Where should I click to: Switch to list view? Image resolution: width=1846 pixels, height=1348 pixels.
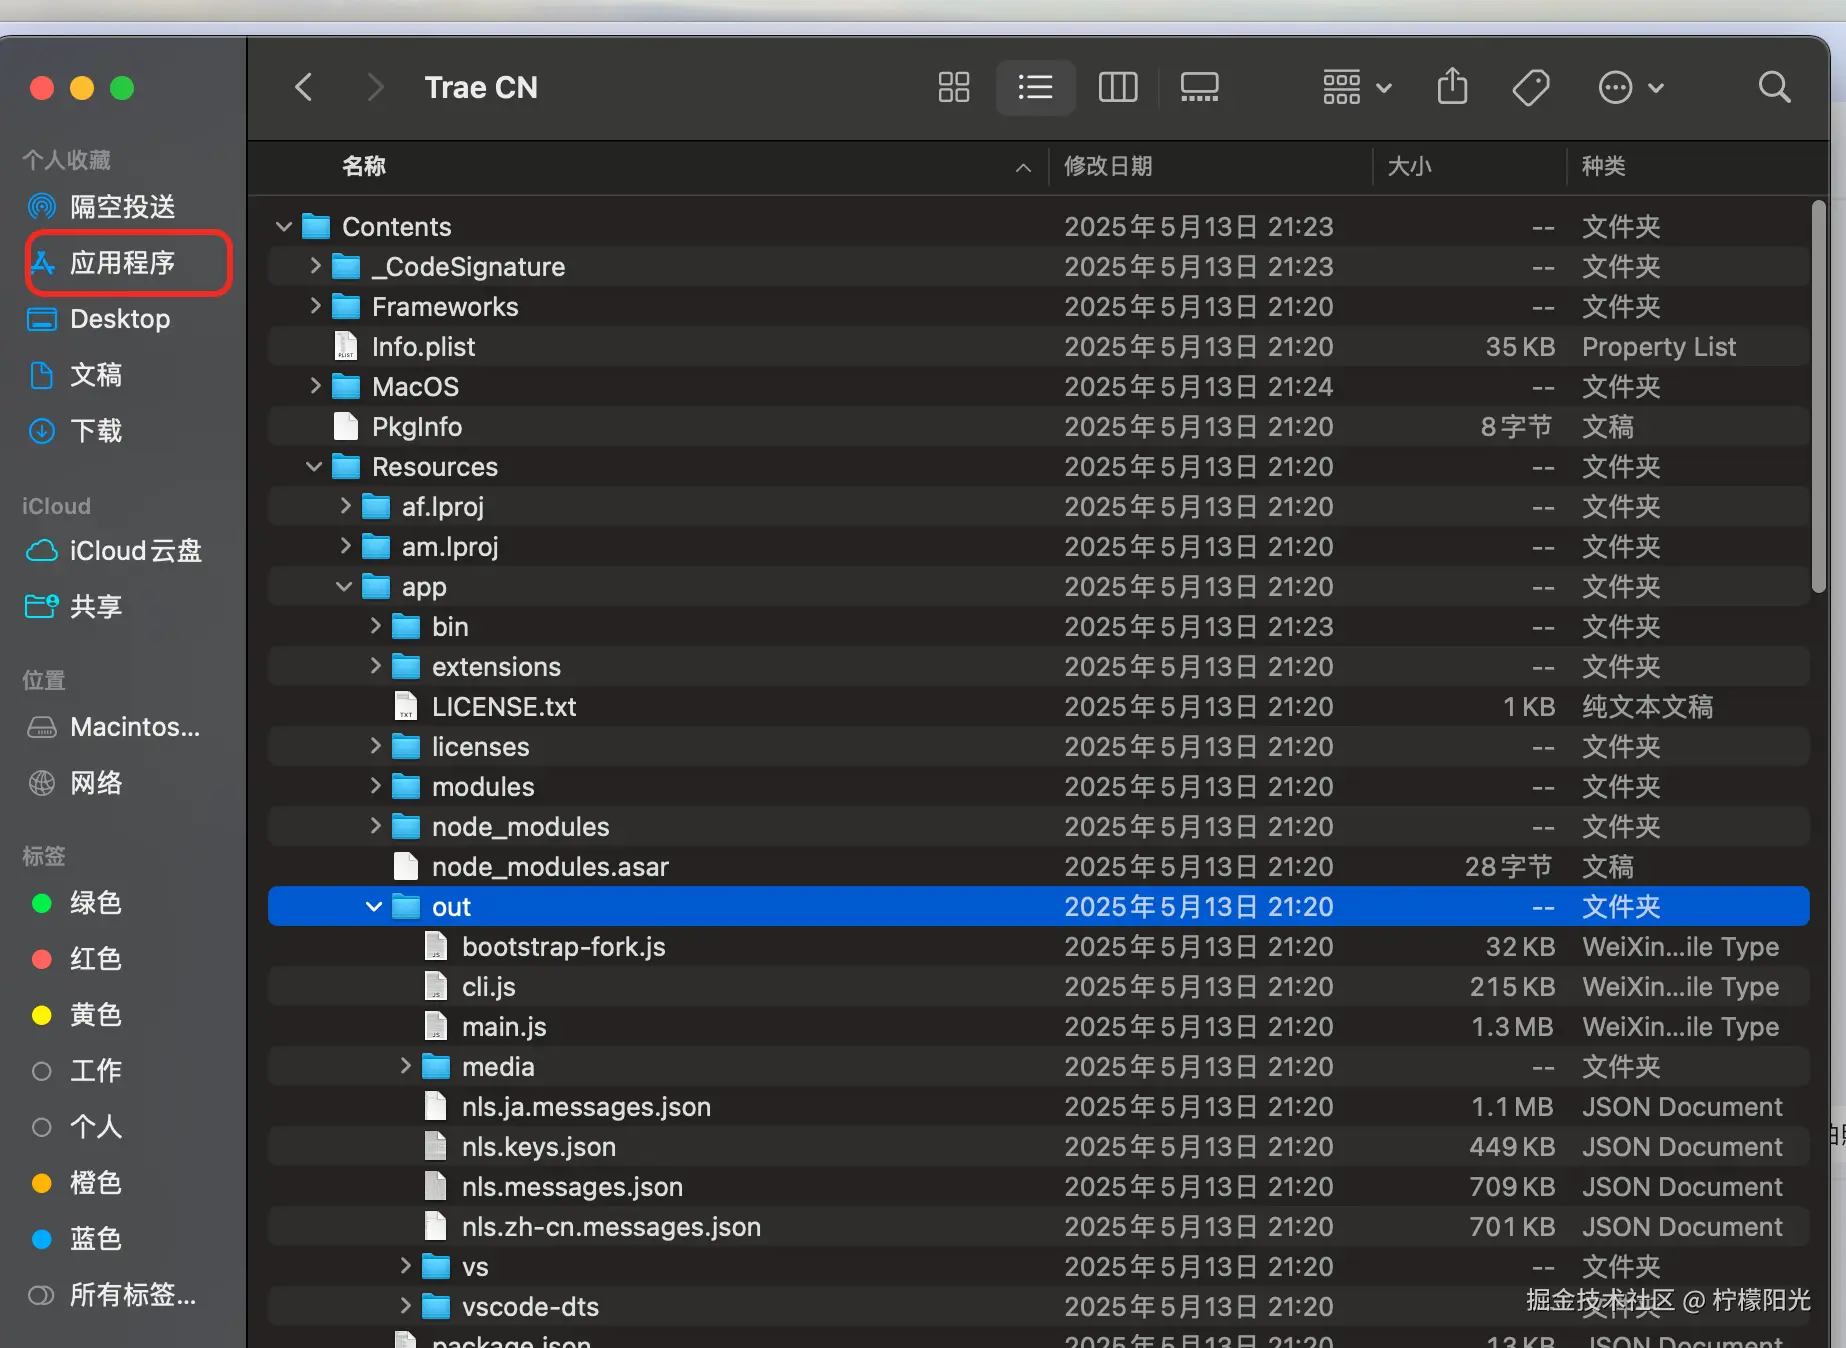coord(1035,88)
